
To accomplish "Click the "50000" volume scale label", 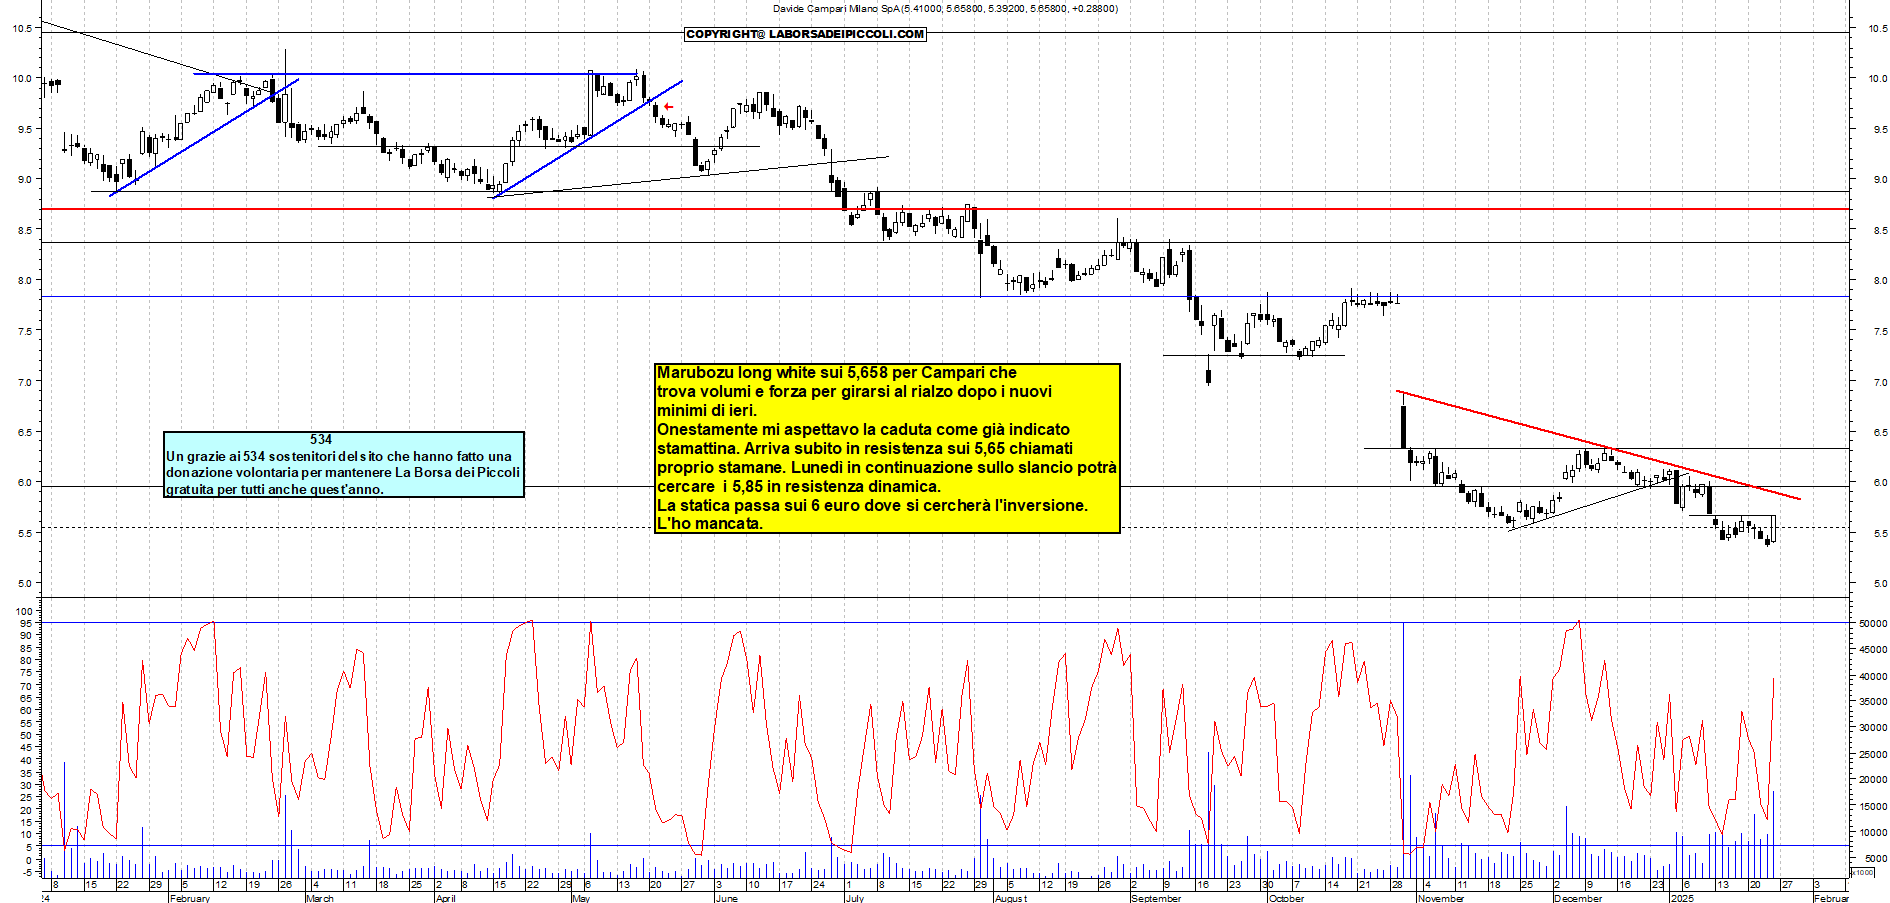I will point(1873,623).
